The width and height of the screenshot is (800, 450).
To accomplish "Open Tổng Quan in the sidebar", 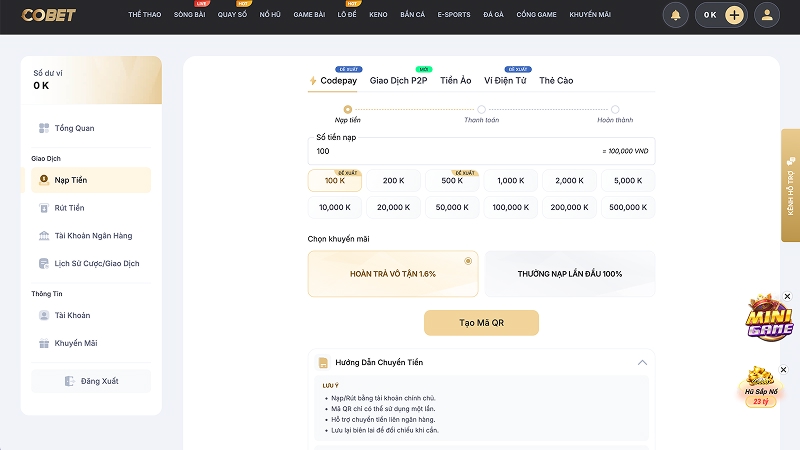I will [75, 128].
